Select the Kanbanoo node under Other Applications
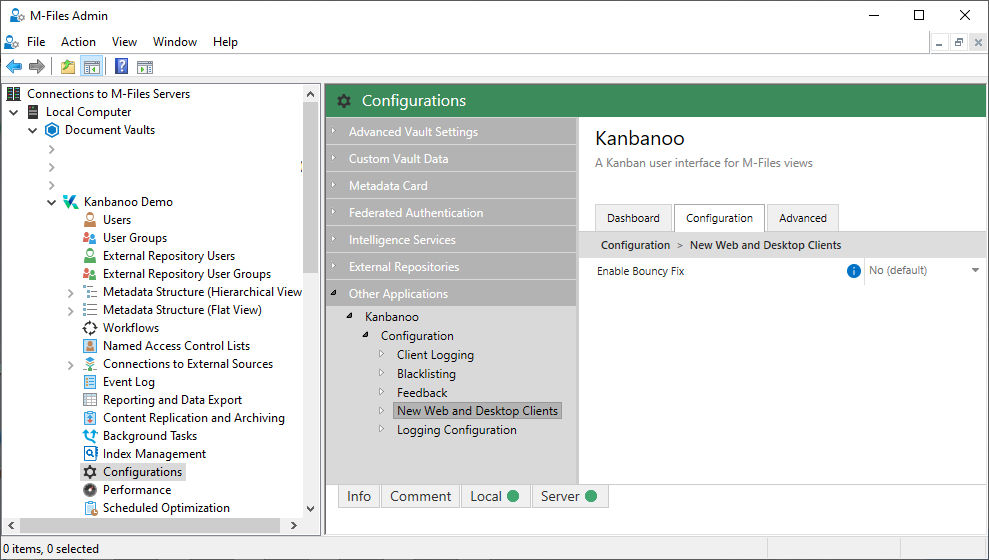This screenshot has width=989, height=560. pos(392,317)
